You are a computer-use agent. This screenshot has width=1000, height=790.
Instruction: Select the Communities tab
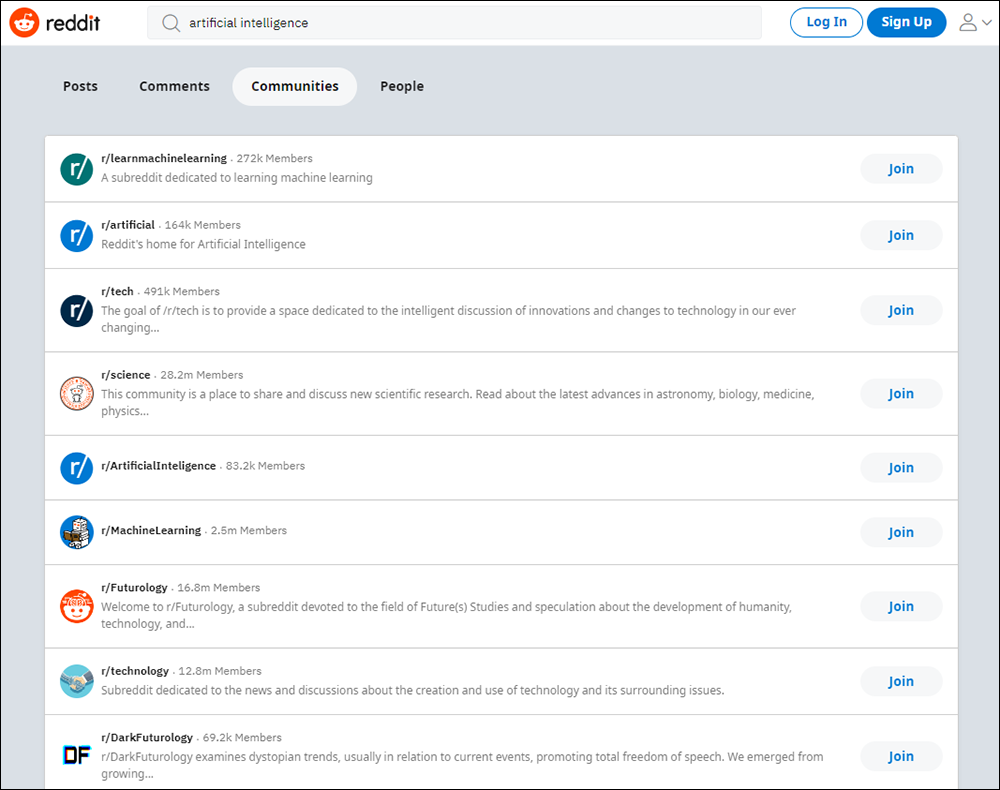click(x=295, y=86)
